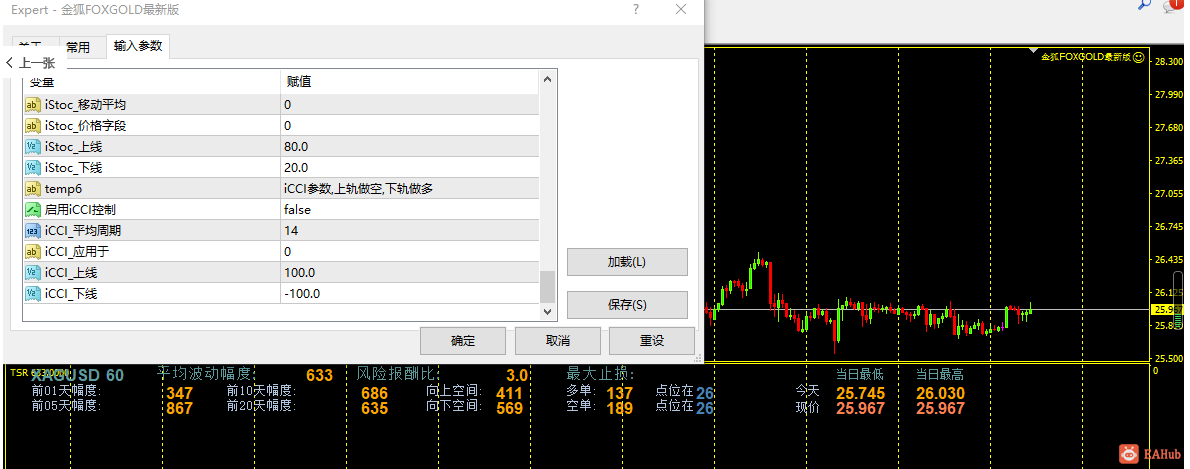Click the iStoc_价格字段 row icon
Screen dimensions: 1190x469
coord(33,125)
